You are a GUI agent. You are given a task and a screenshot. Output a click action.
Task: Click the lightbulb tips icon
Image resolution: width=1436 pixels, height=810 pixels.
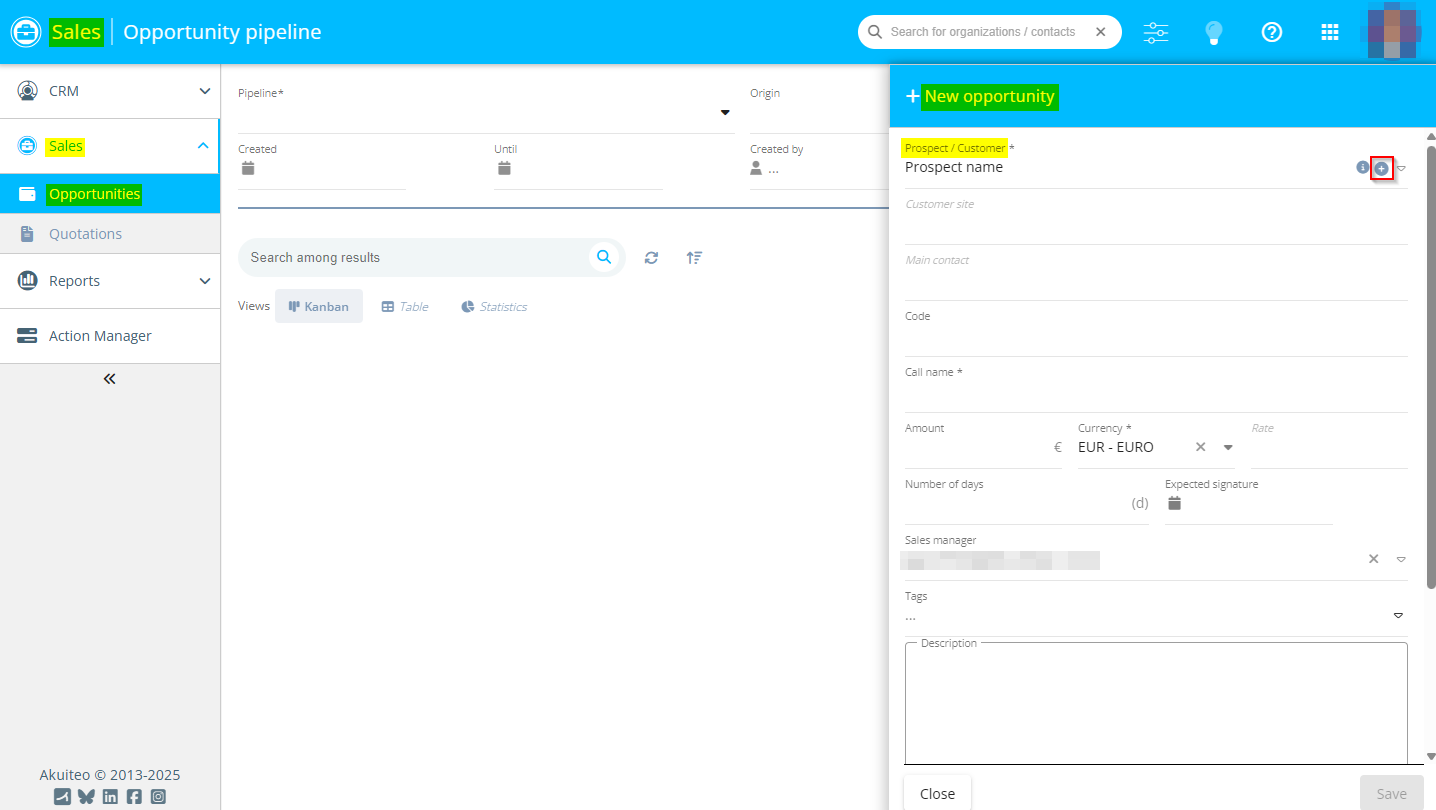point(1214,32)
